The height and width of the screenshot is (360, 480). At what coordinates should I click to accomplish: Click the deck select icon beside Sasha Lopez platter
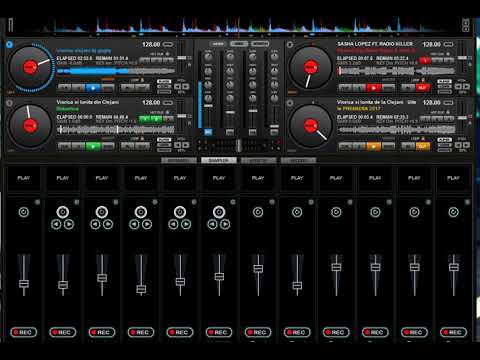(x=290, y=44)
